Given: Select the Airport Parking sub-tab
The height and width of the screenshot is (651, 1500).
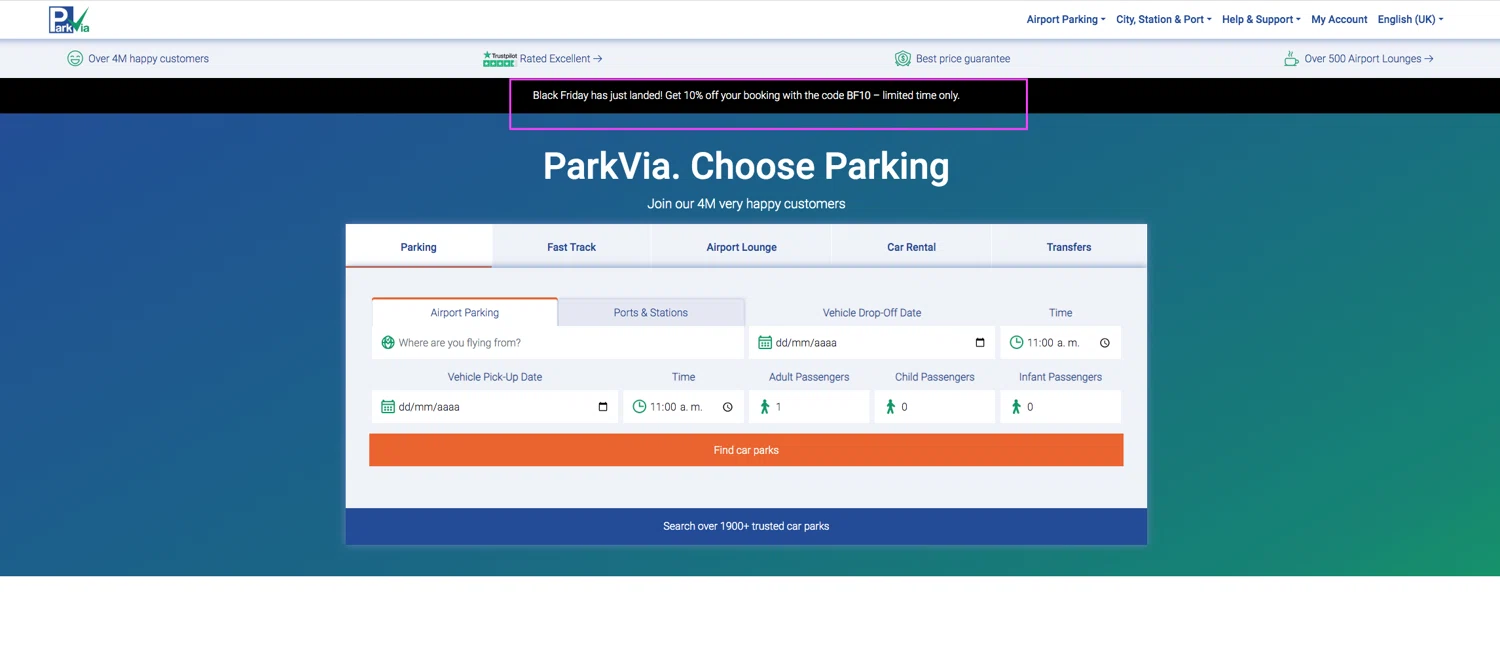Looking at the screenshot, I should point(465,312).
